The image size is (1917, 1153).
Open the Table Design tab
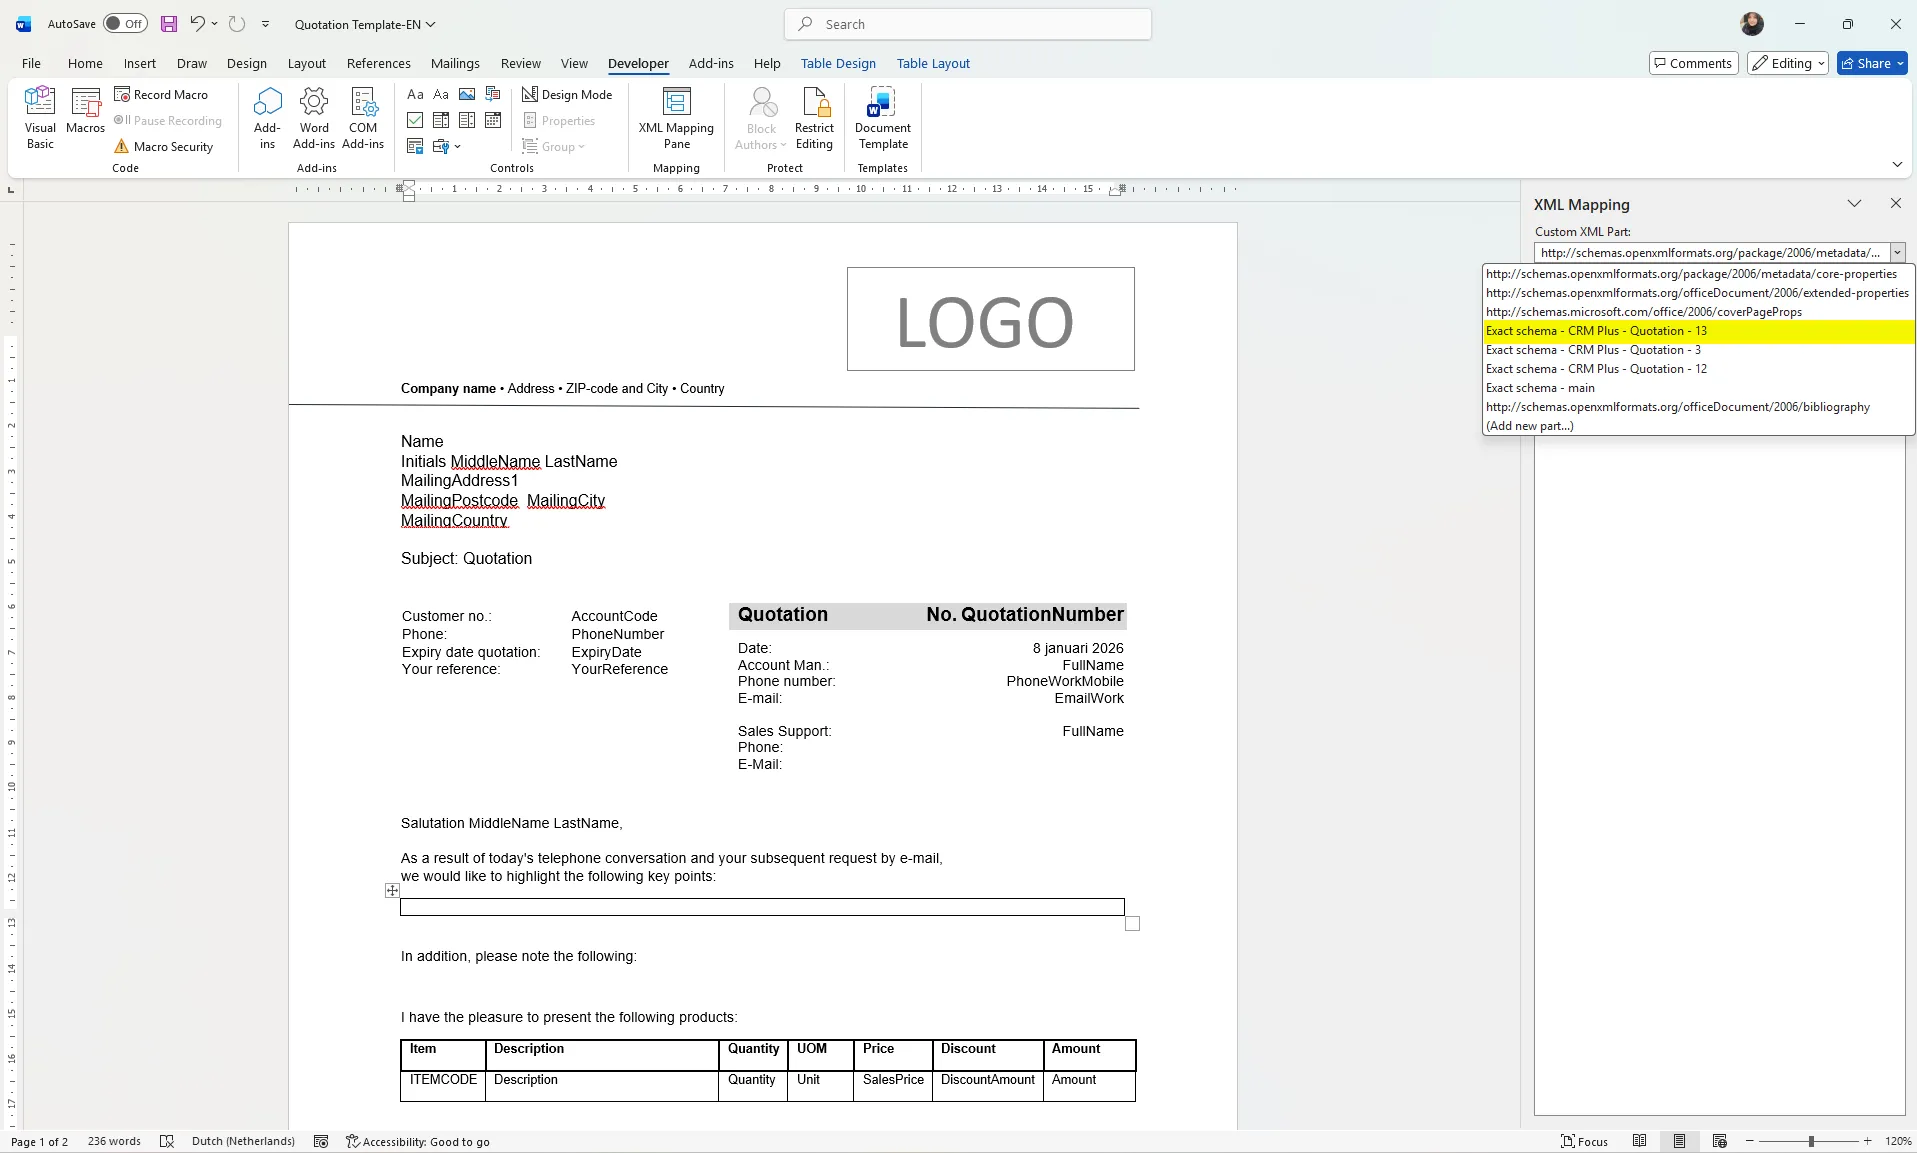pyautogui.click(x=838, y=63)
